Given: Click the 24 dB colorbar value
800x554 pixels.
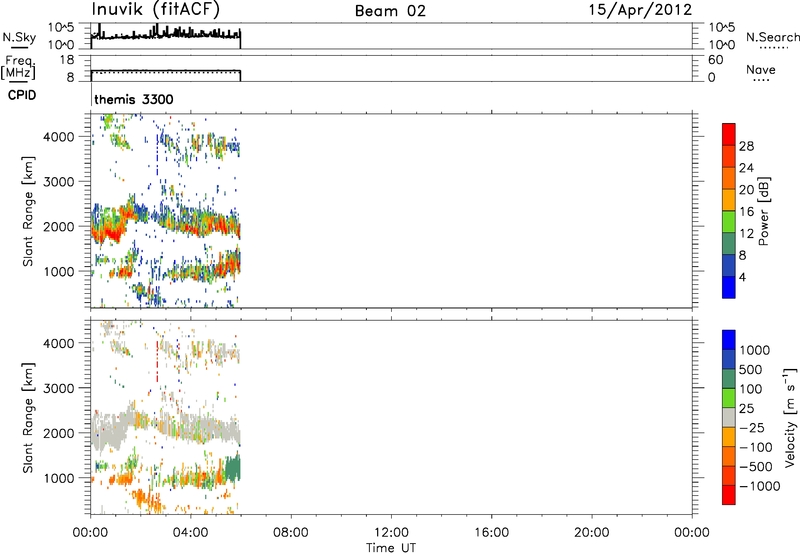Looking at the screenshot, I should coord(746,168).
